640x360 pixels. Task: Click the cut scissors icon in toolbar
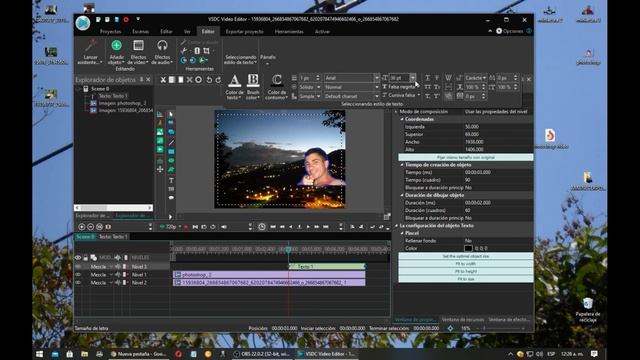(162, 80)
